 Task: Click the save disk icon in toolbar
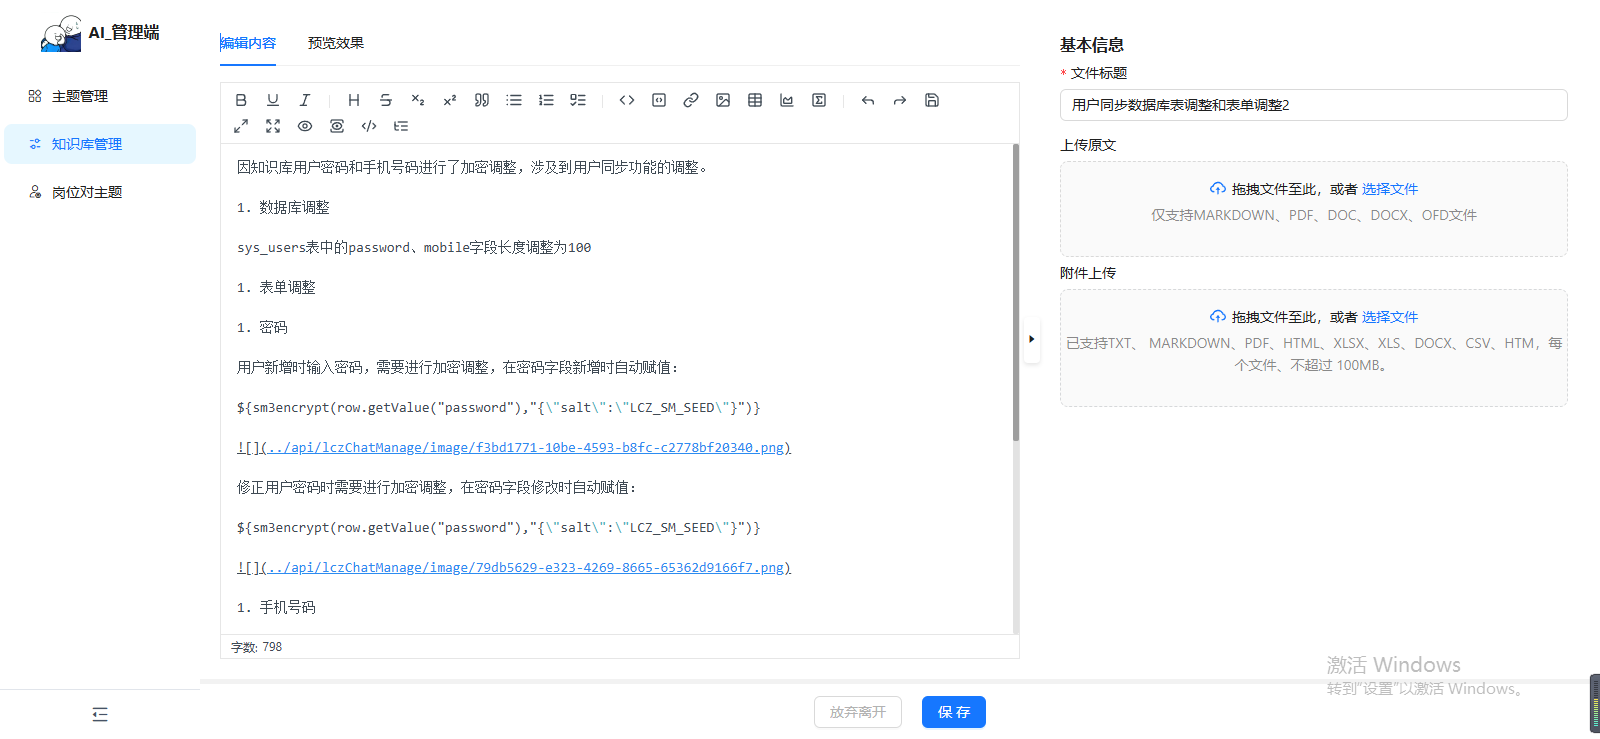click(932, 100)
